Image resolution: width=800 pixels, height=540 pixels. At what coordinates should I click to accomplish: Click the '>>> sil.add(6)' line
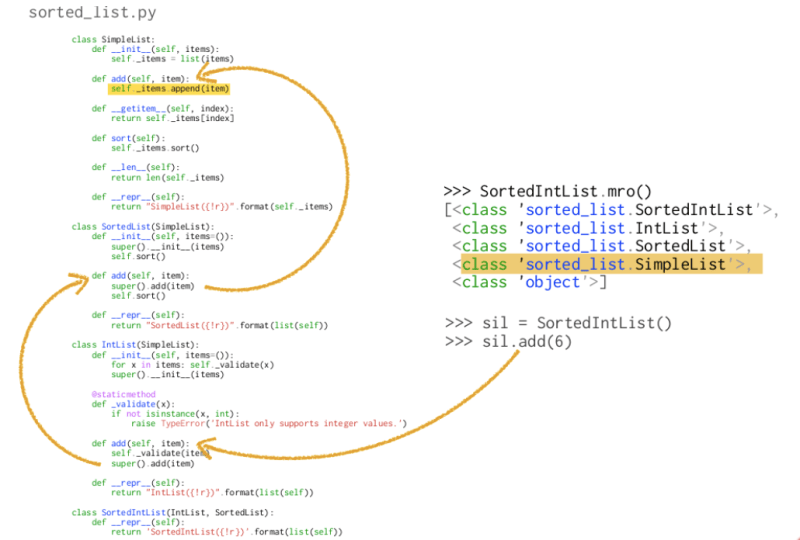pyautogui.click(x=508, y=341)
